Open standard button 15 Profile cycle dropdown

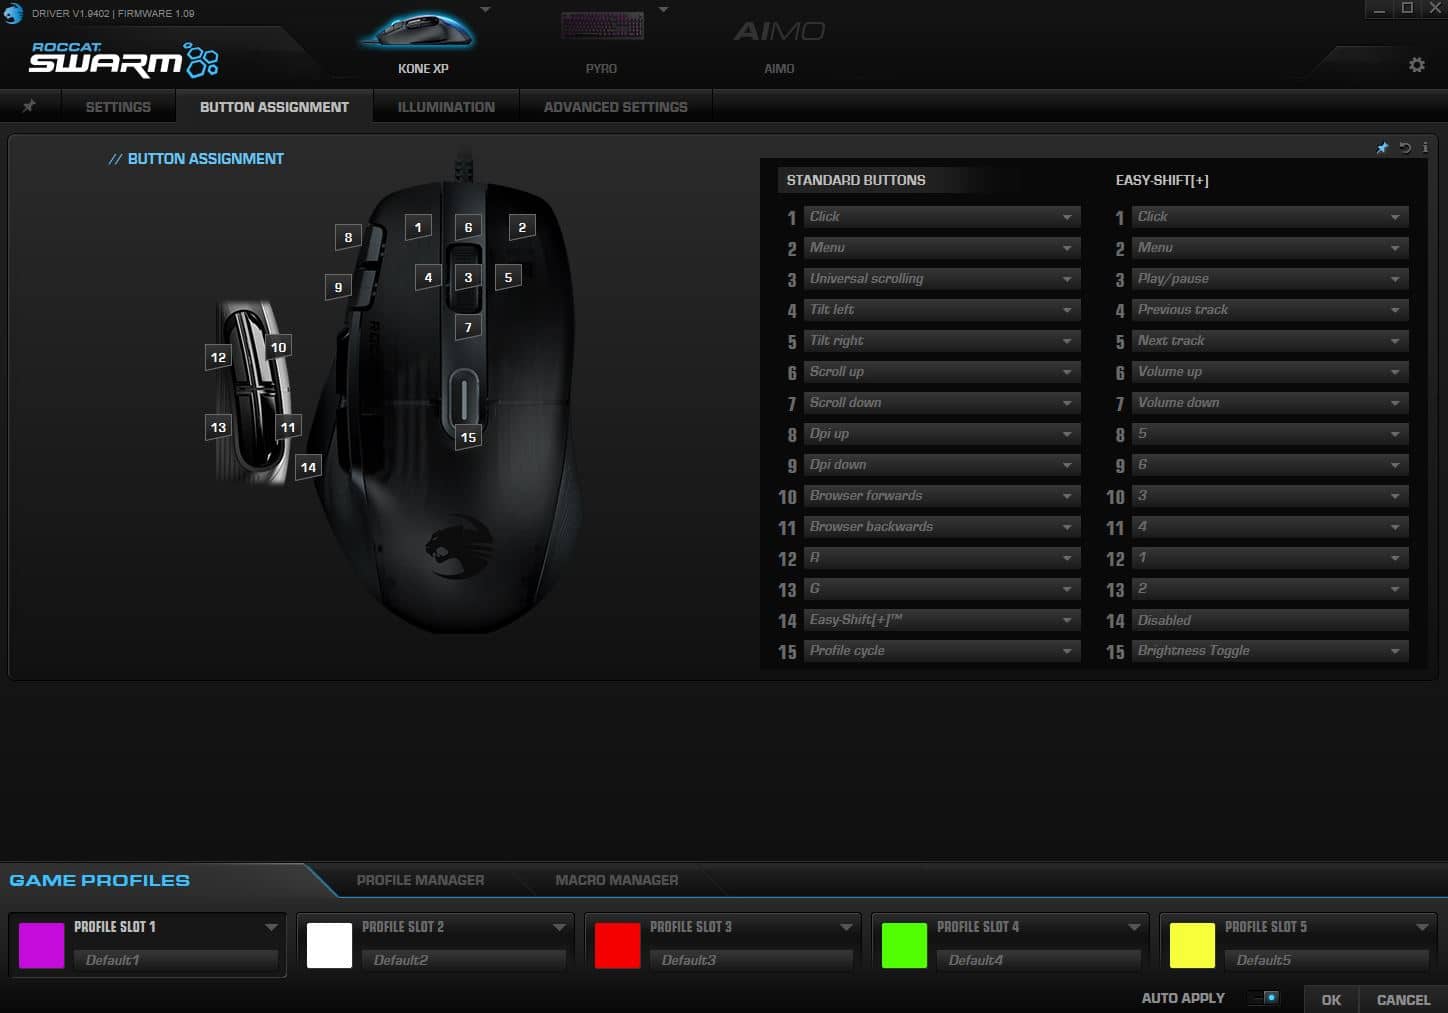941,650
